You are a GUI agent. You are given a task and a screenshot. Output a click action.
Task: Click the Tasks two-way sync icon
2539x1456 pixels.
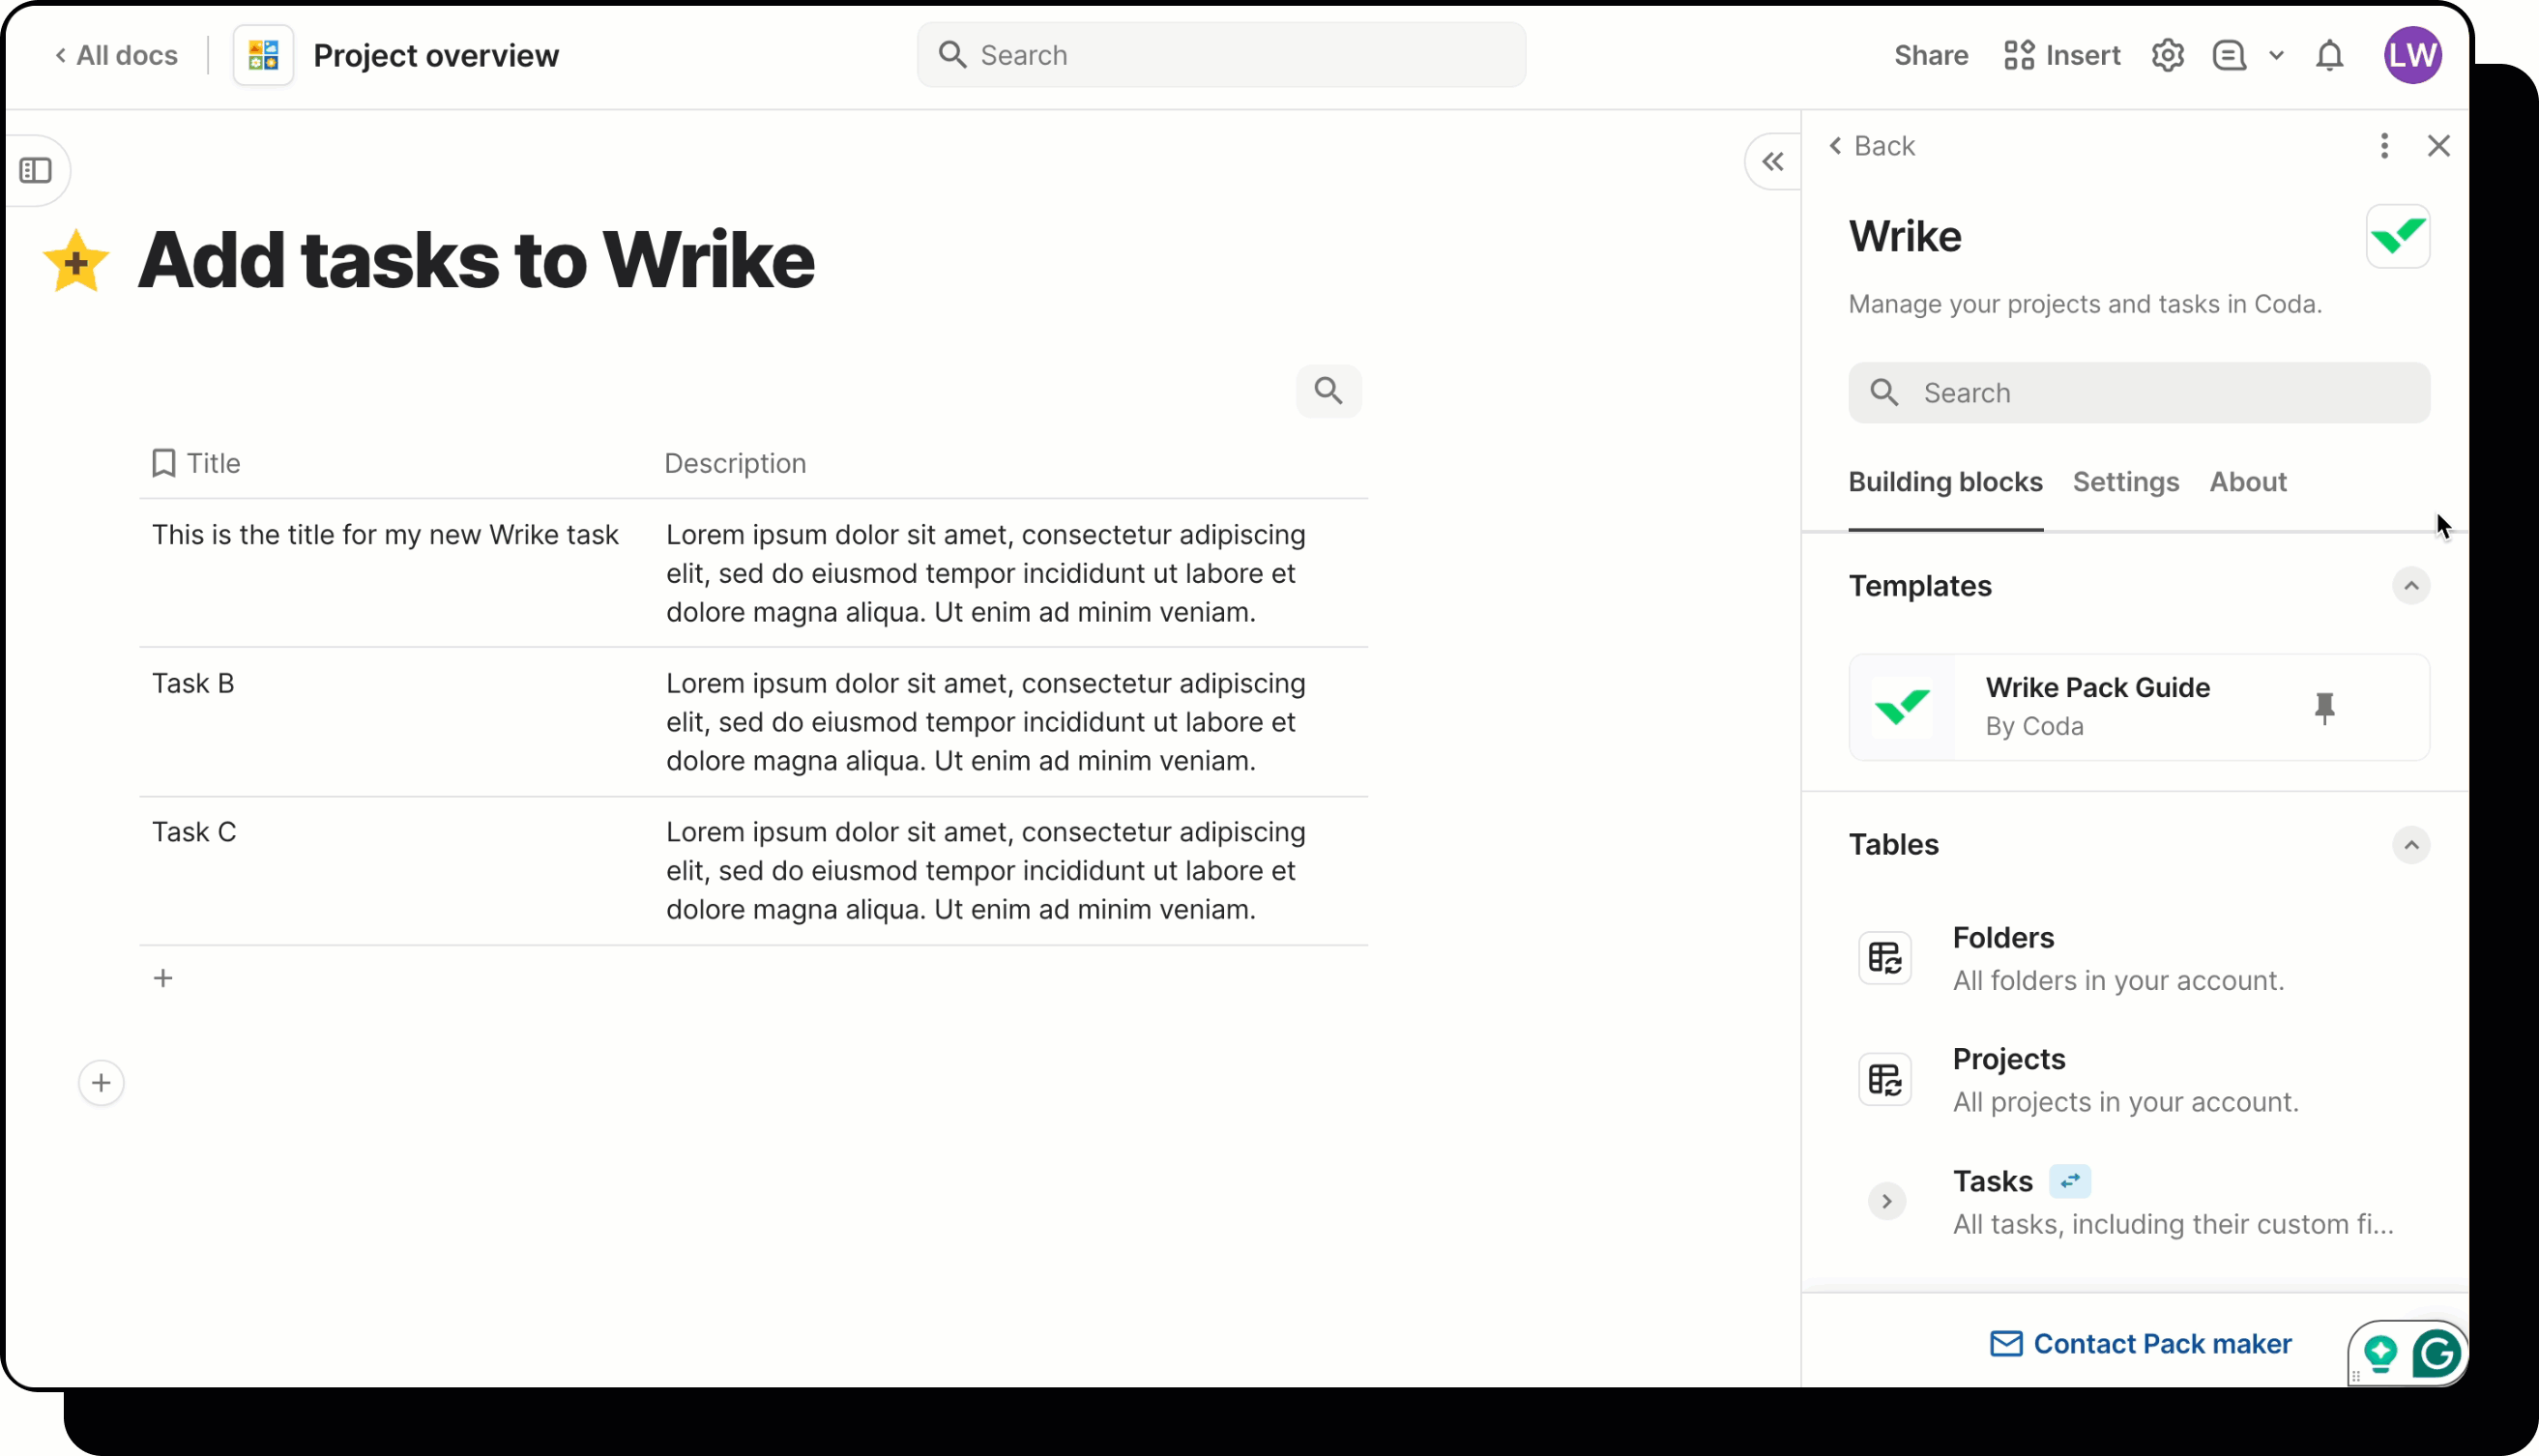coord(2069,1181)
